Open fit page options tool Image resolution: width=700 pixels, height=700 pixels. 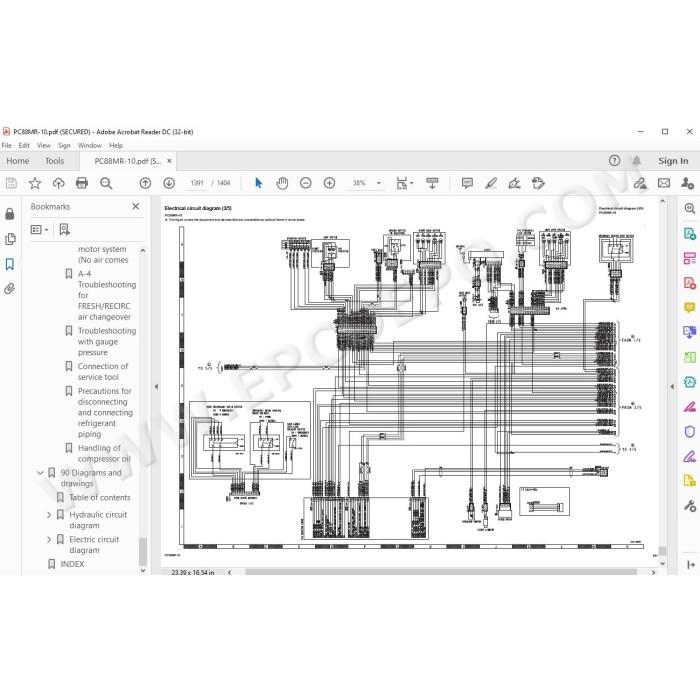click(x=404, y=183)
